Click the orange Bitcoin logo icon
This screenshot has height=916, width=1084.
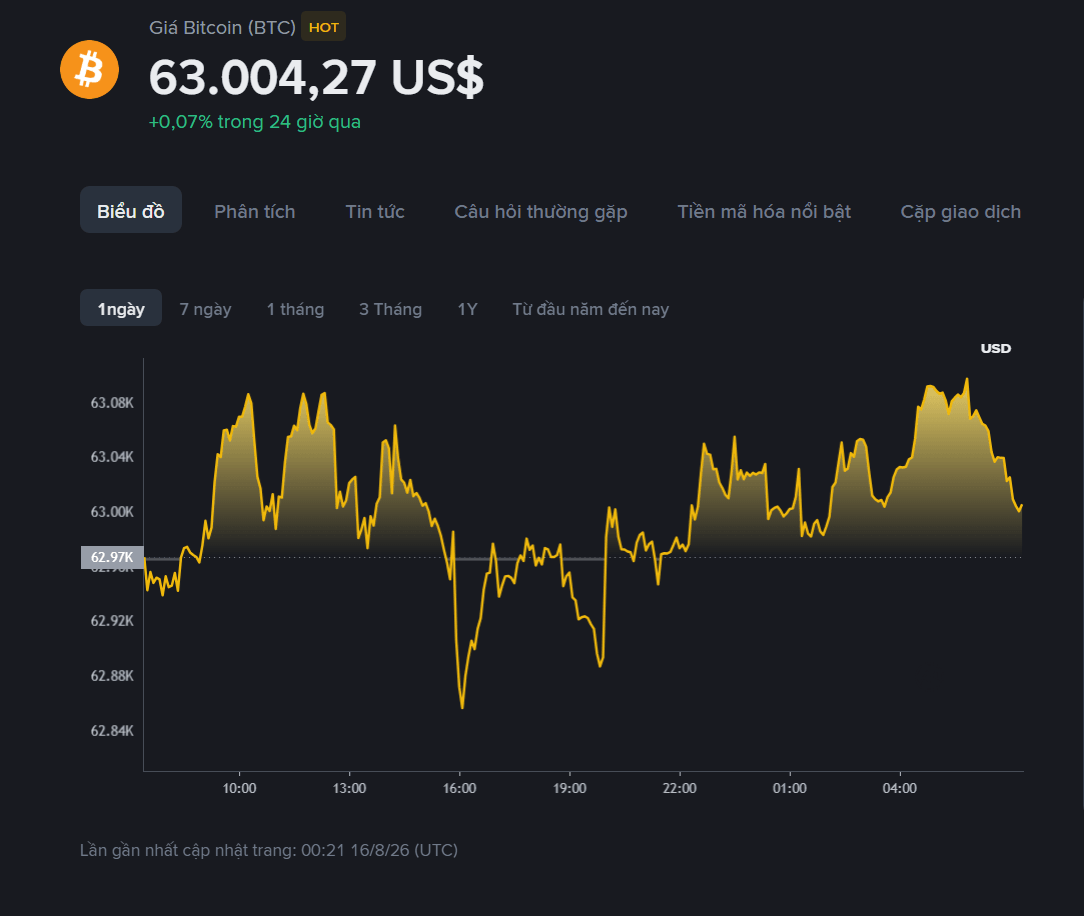tap(89, 70)
